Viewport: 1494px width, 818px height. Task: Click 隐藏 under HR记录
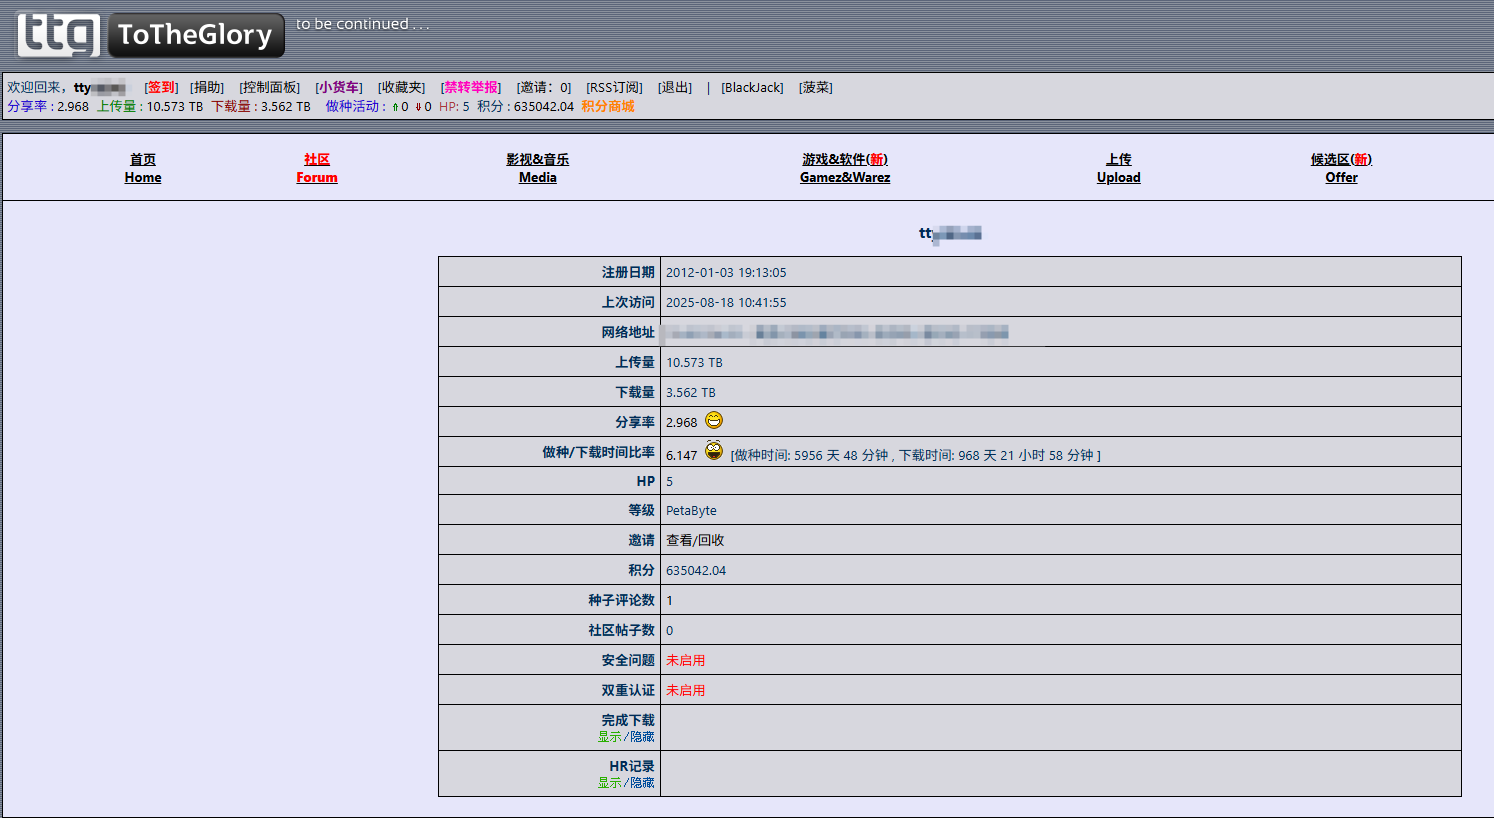[642, 783]
